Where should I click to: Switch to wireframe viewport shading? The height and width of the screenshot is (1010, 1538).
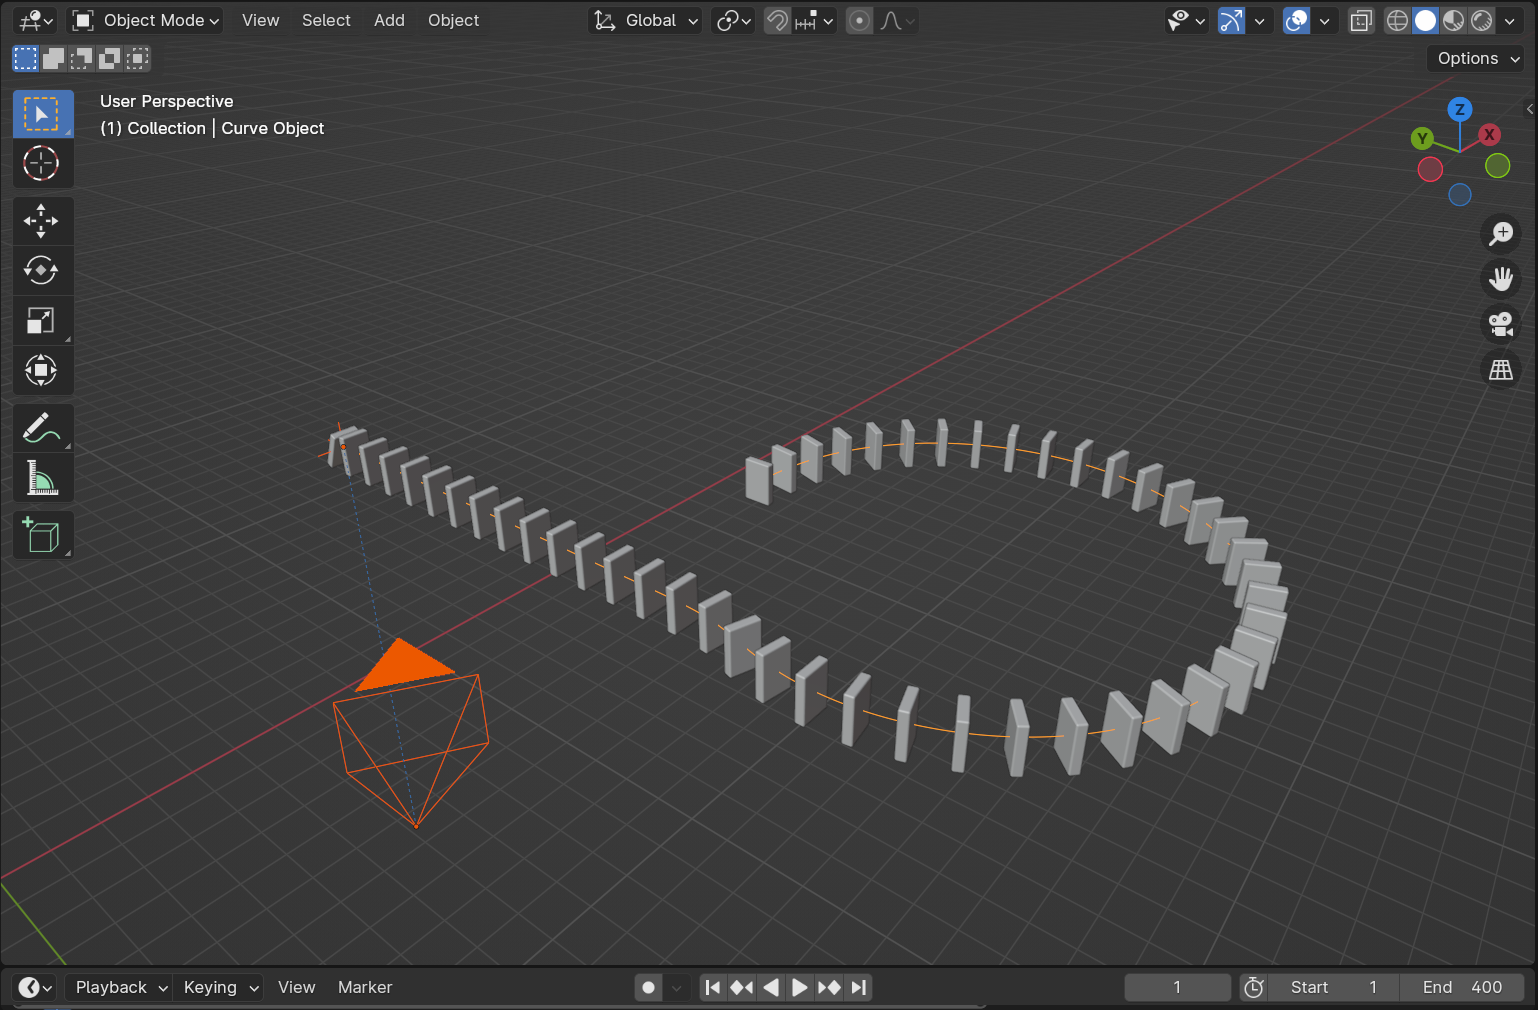[x=1398, y=21]
